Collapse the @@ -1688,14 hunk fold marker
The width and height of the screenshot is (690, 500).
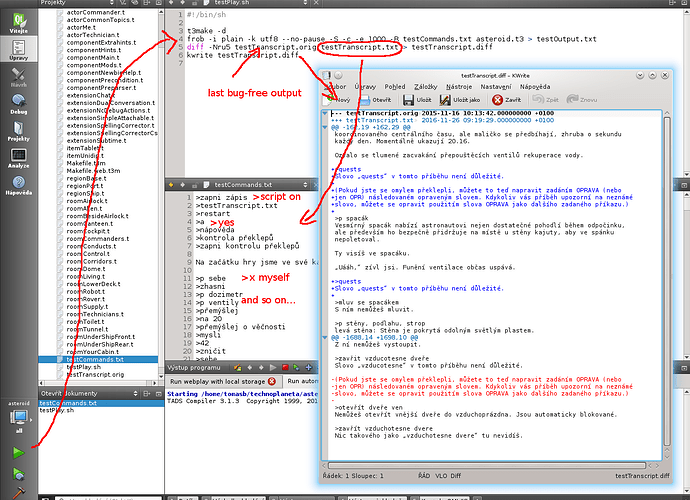click(x=325, y=338)
